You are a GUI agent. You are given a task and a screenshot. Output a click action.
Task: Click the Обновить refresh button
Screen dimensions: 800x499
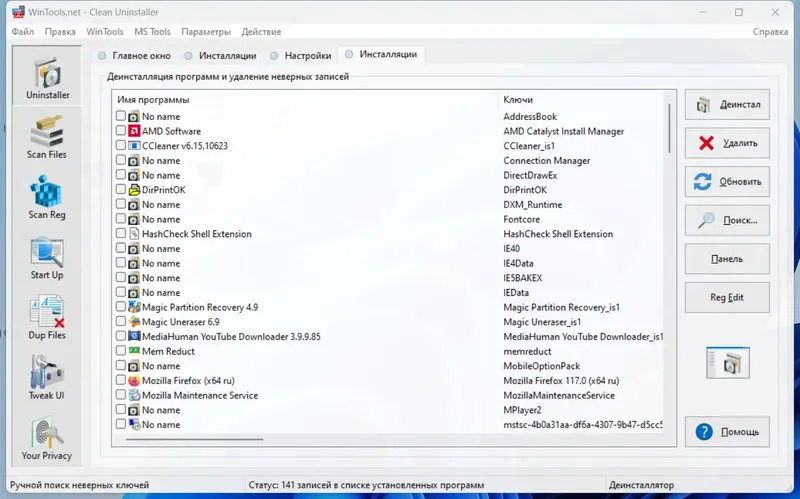pos(727,182)
